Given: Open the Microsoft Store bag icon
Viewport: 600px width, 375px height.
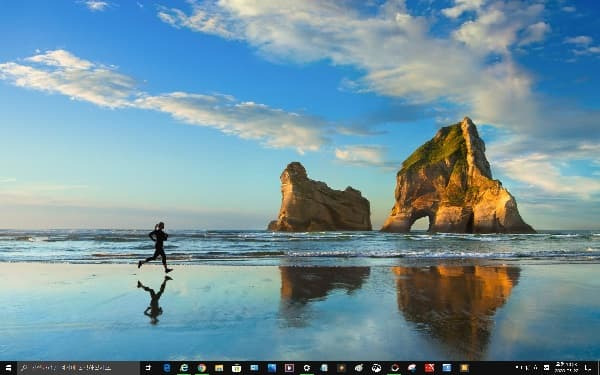Looking at the screenshot, I should pos(236,368).
